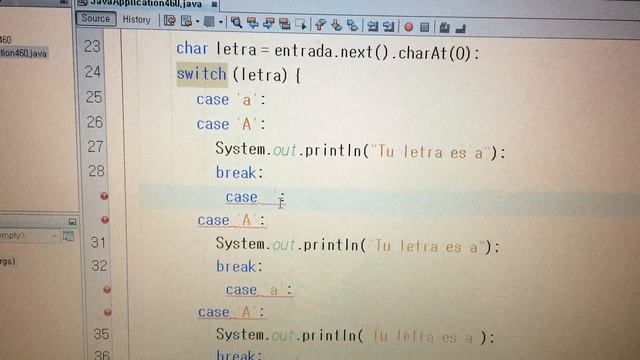The height and width of the screenshot is (360, 640).
Task: Click the grayed Forward navigation icon
Action: tap(209, 21)
